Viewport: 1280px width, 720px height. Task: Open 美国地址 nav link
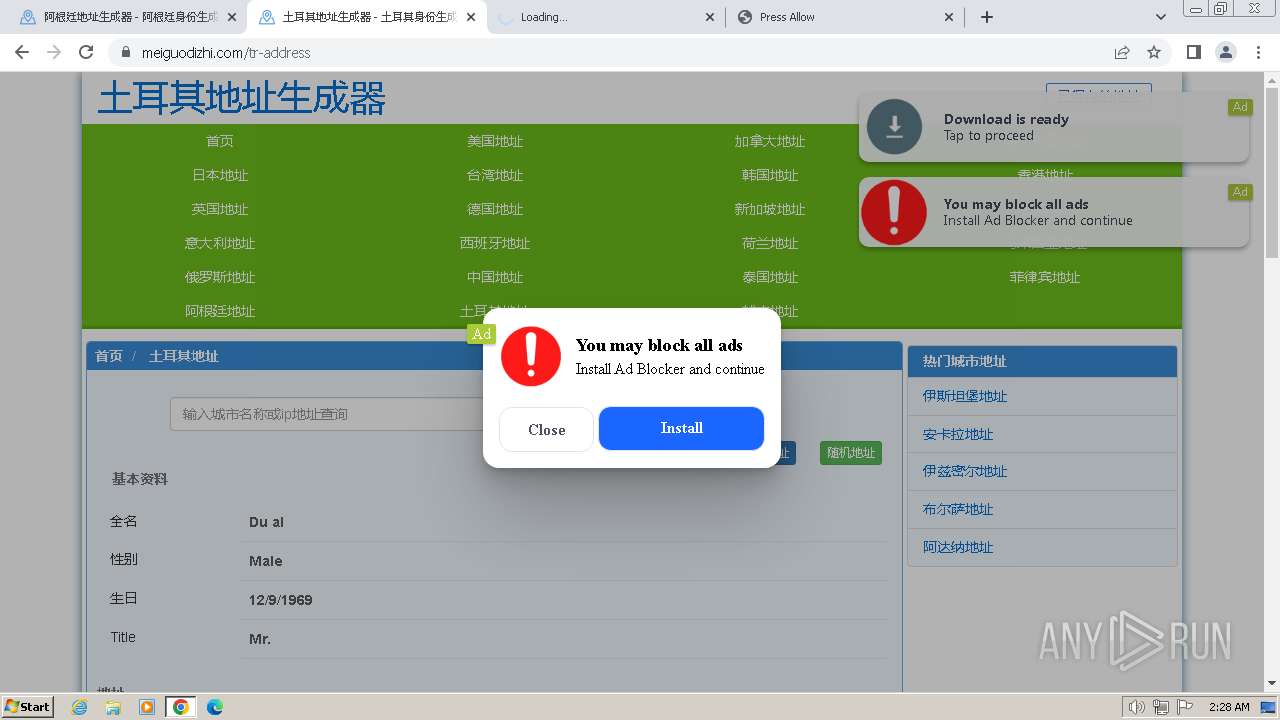(x=495, y=141)
